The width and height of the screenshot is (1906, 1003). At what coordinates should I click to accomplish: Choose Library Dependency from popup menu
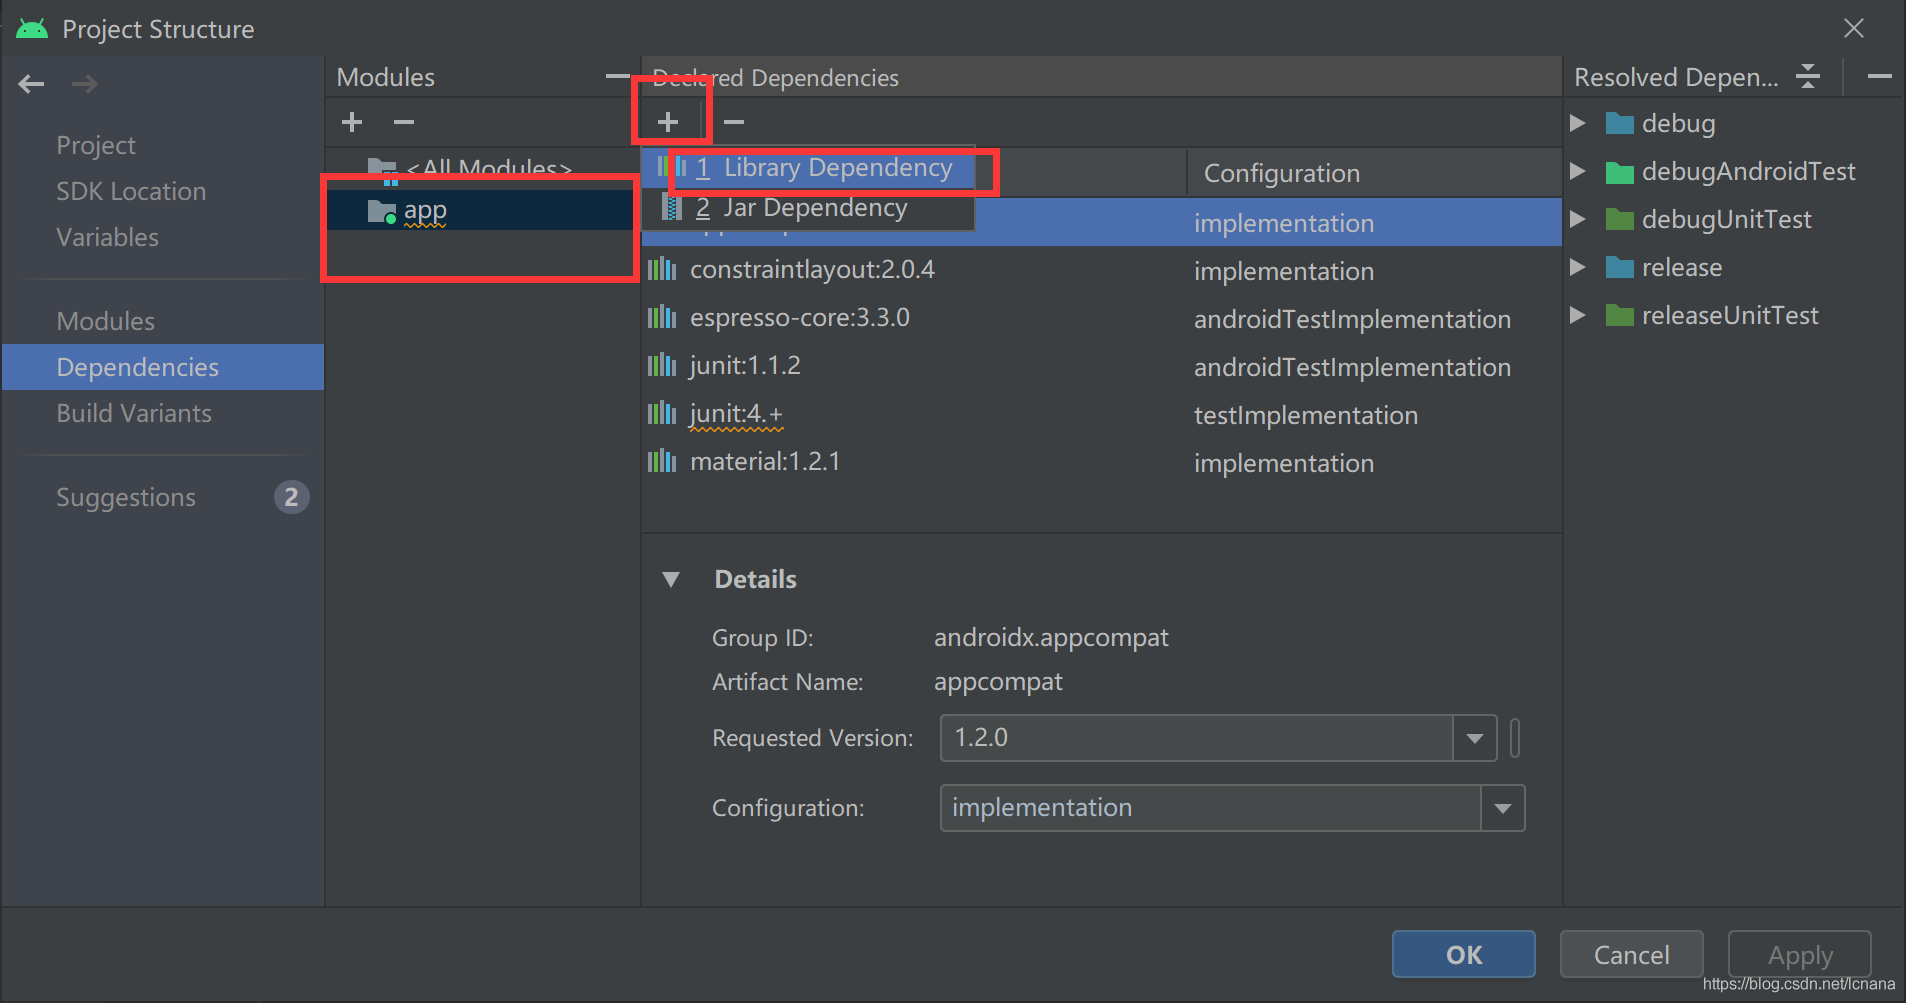(x=809, y=168)
